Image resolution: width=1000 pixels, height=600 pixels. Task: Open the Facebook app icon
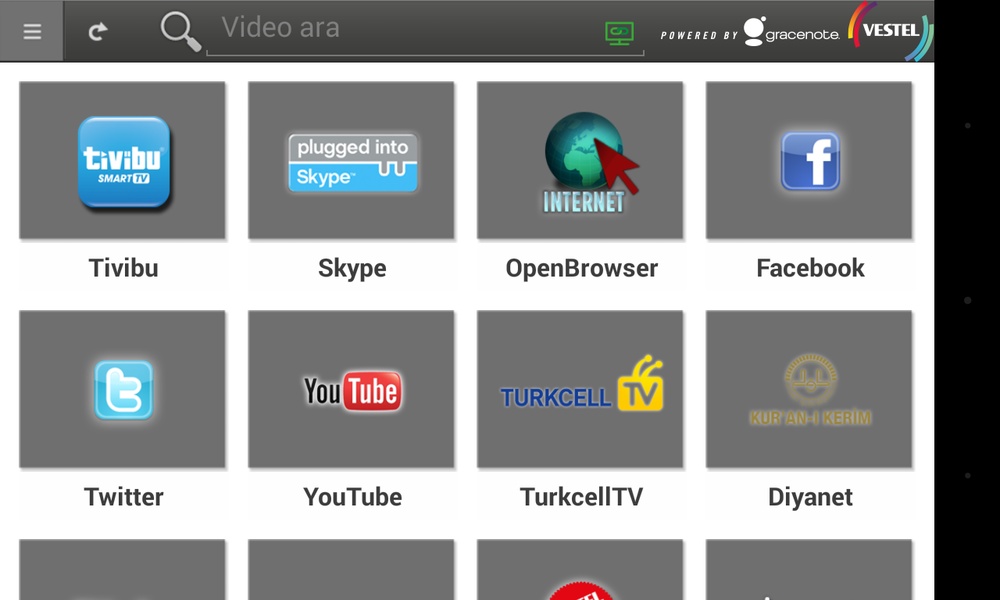pyautogui.click(x=809, y=160)
